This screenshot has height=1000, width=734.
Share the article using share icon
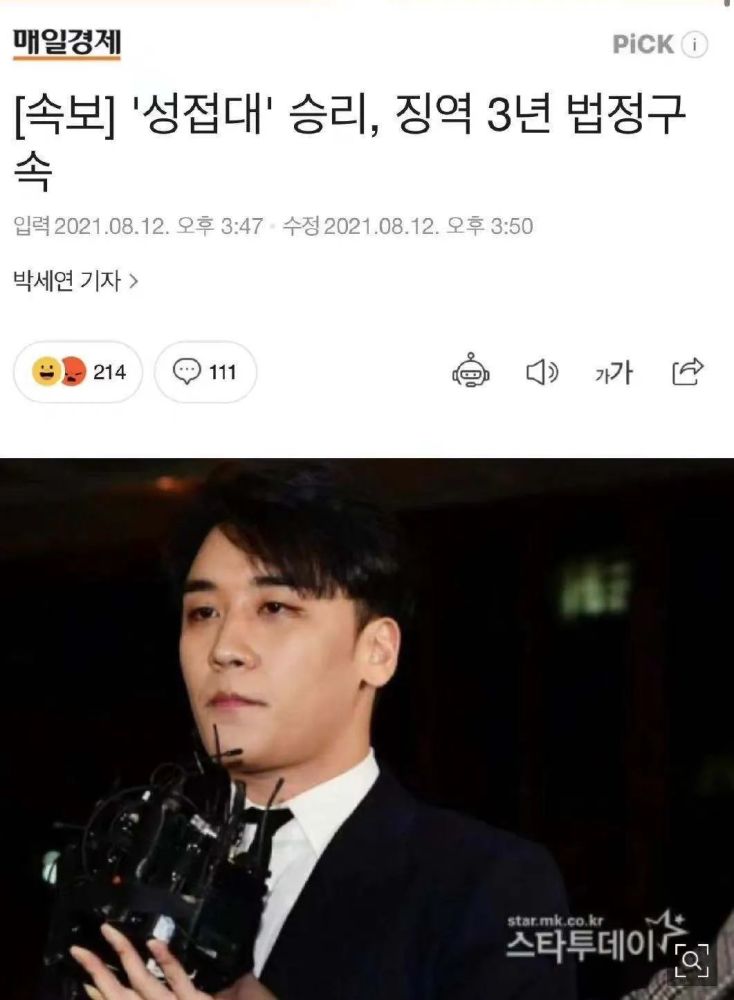tap(687, 371)
